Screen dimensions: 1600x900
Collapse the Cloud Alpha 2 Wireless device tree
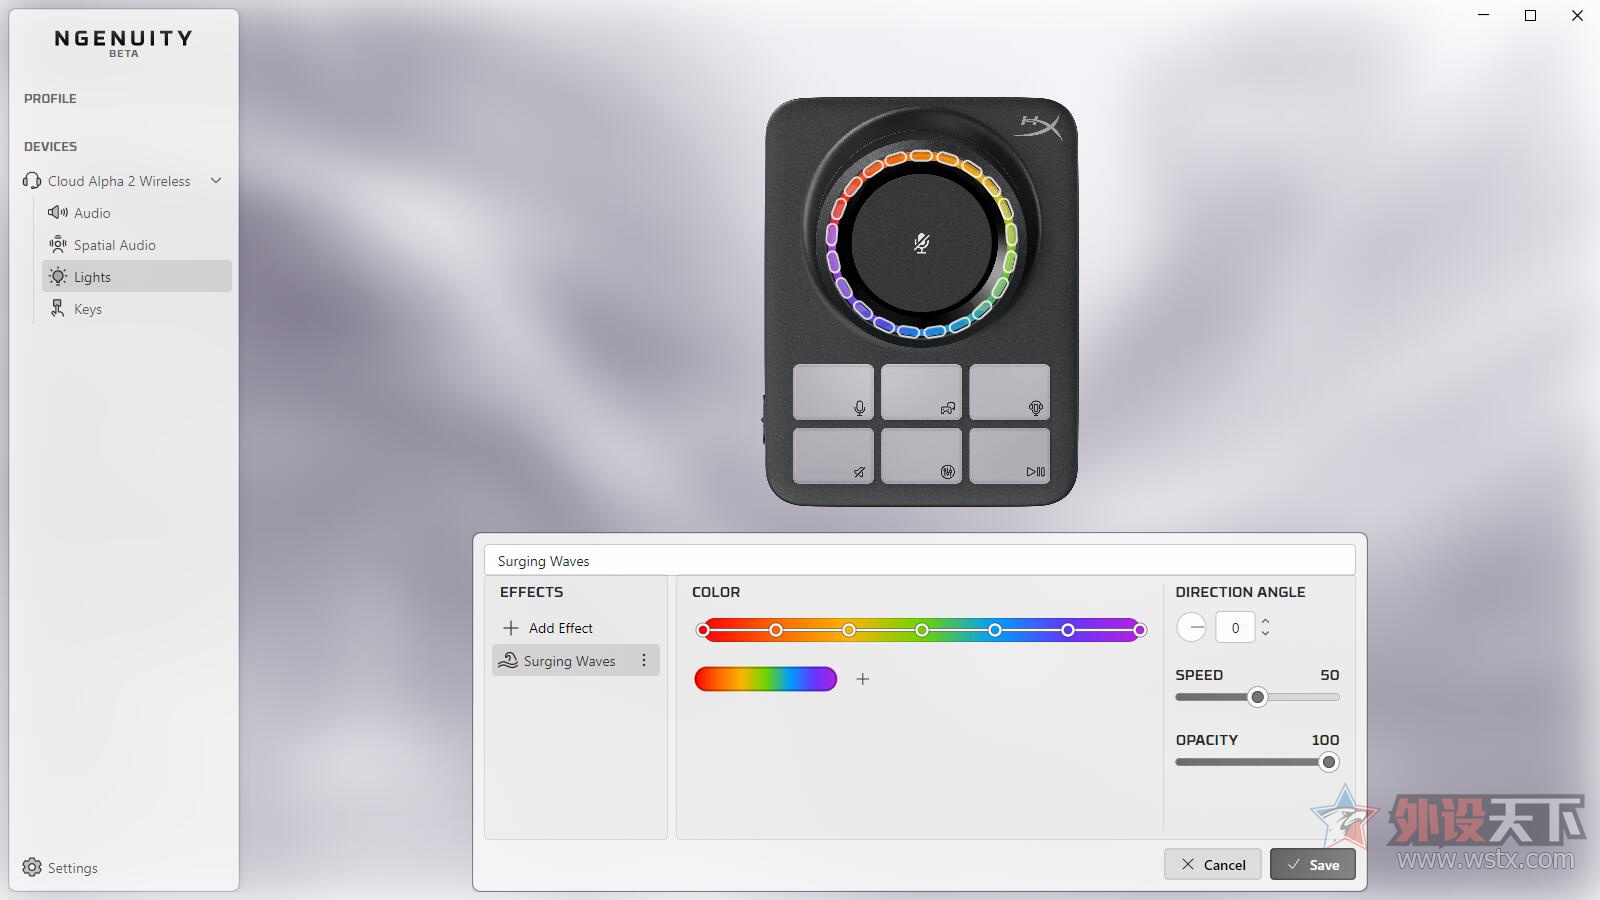[x=216, y=181]
